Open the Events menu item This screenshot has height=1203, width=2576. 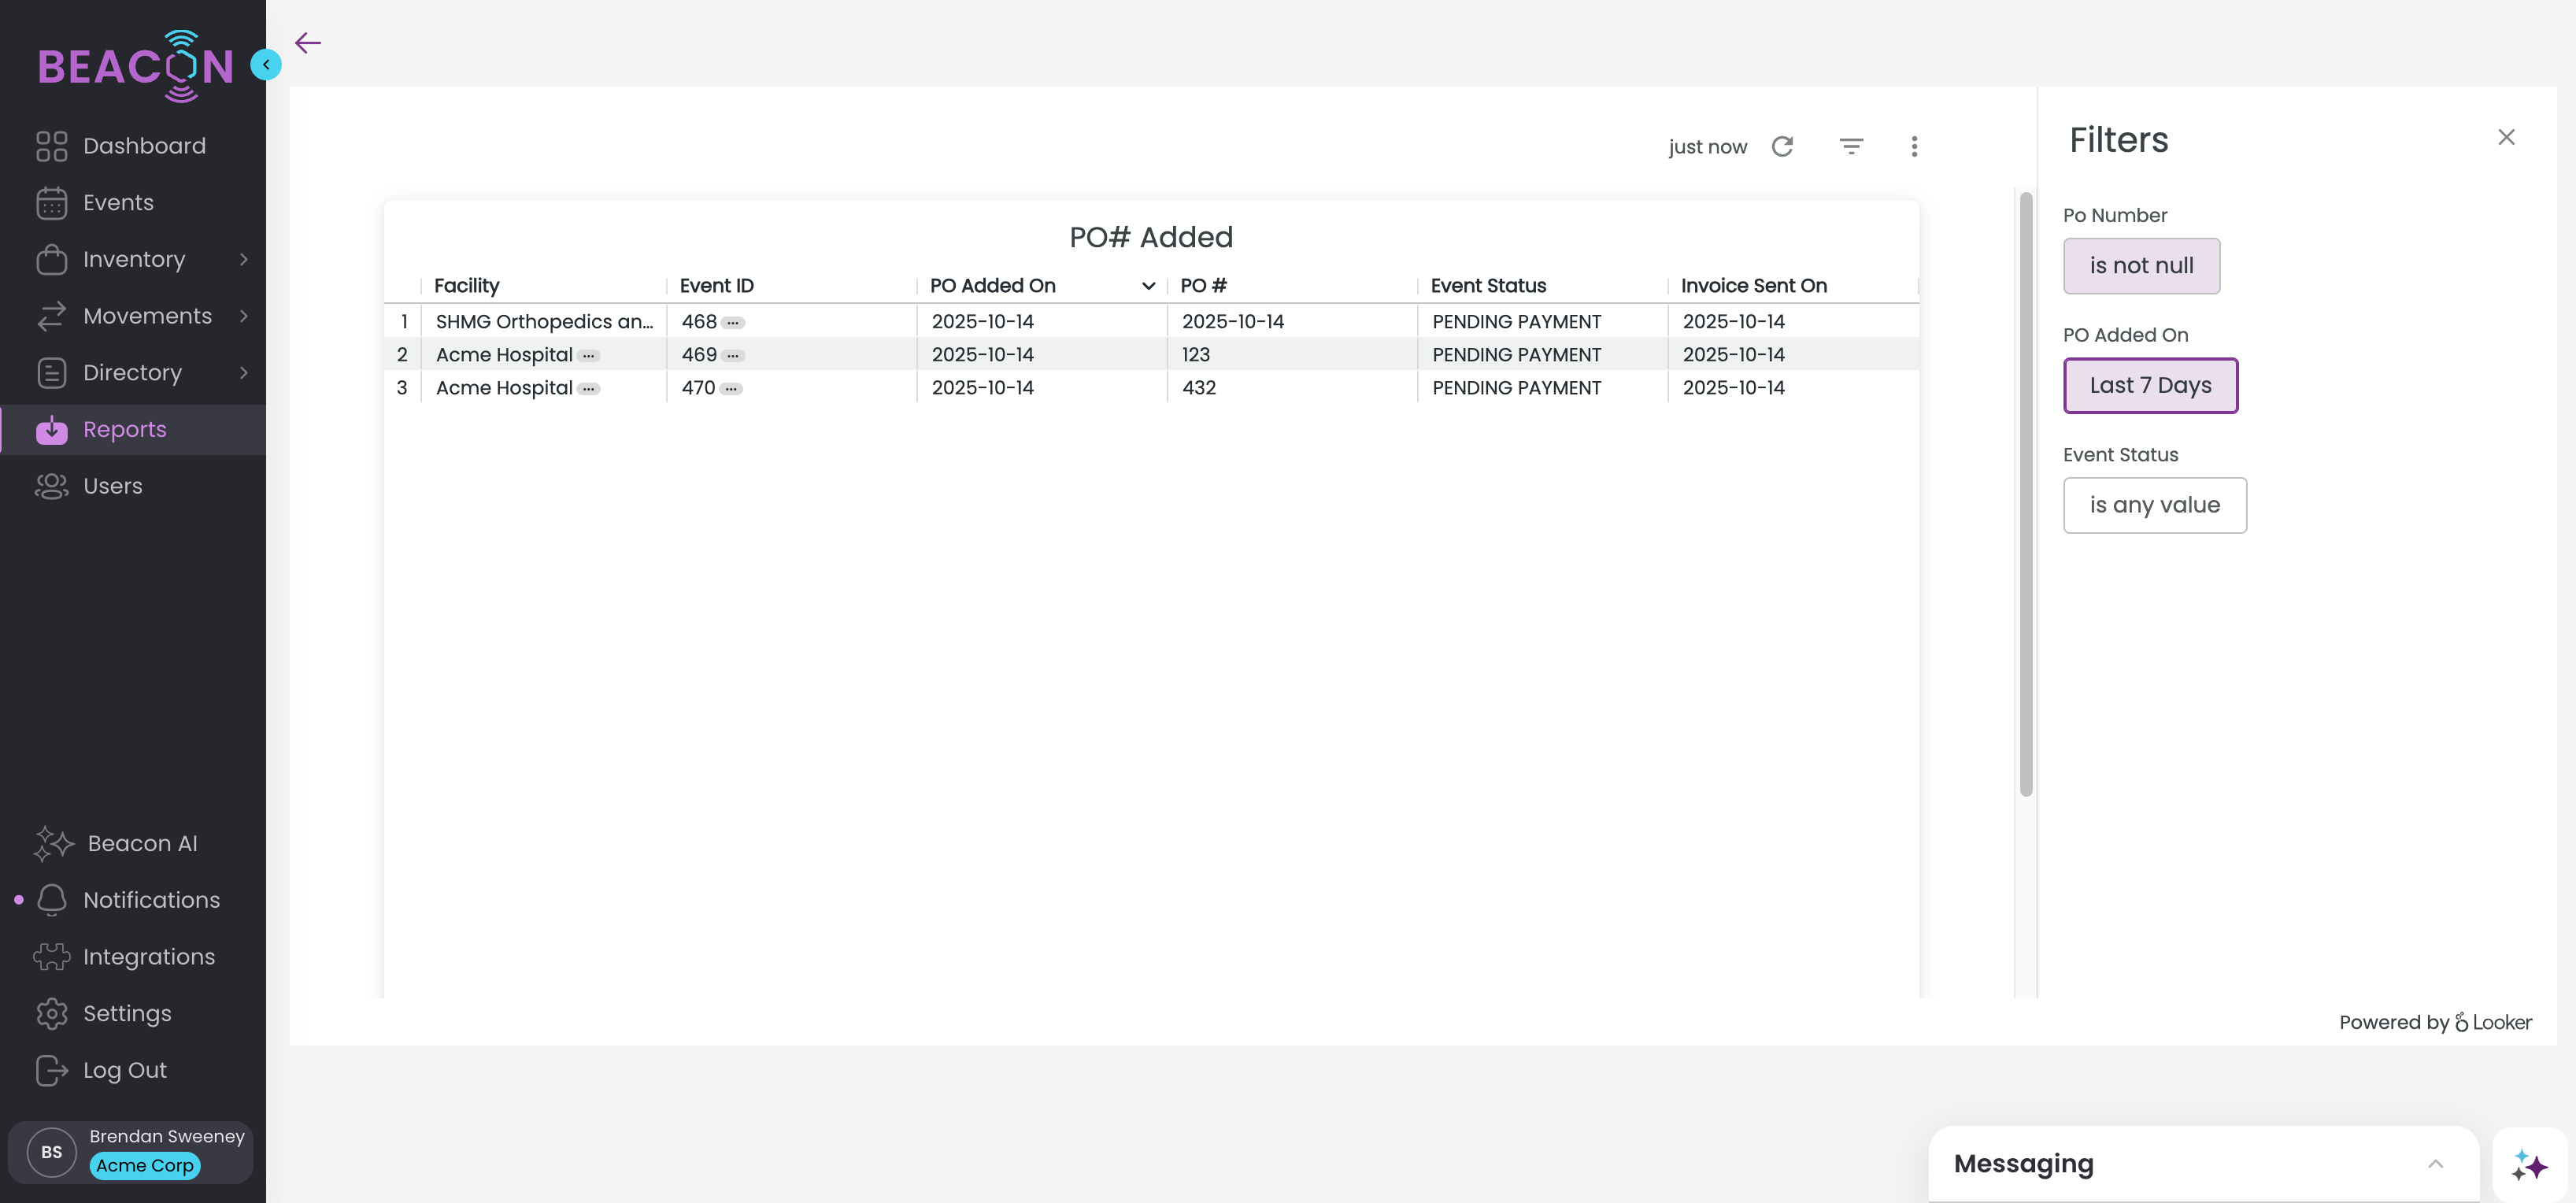[x=118, y=203]
